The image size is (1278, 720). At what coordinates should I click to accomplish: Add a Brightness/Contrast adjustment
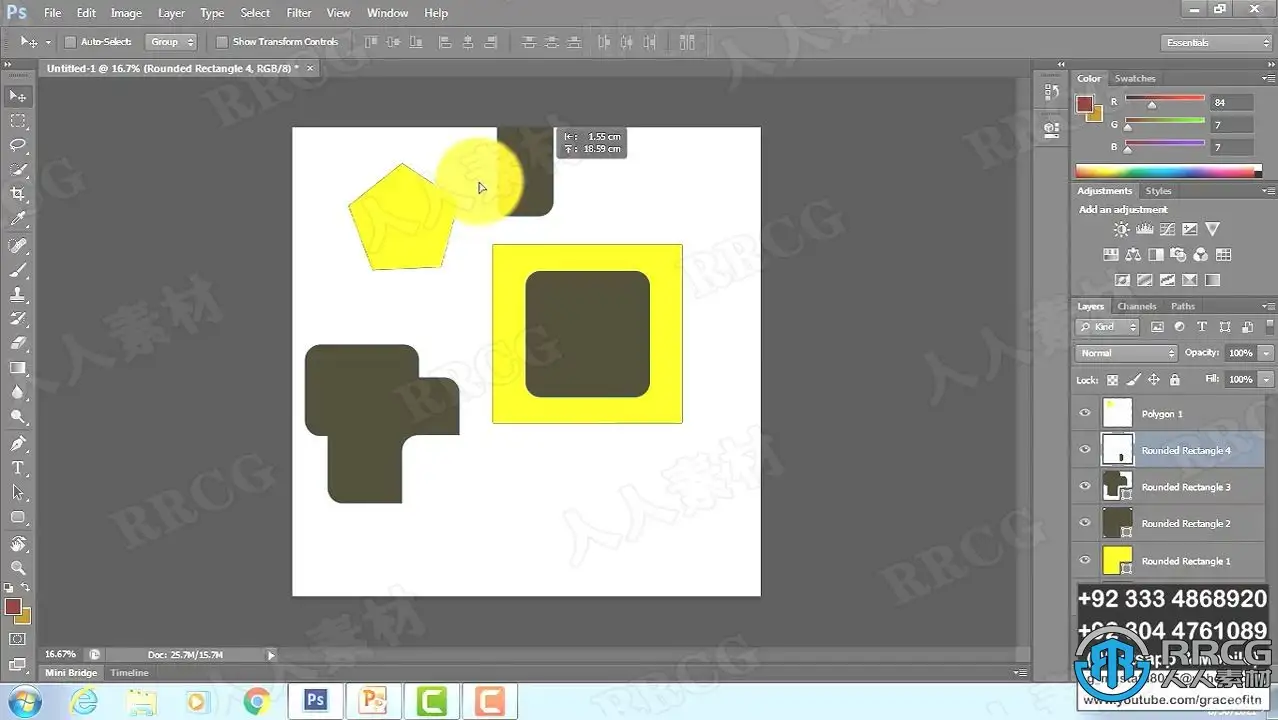(1122, 230)
